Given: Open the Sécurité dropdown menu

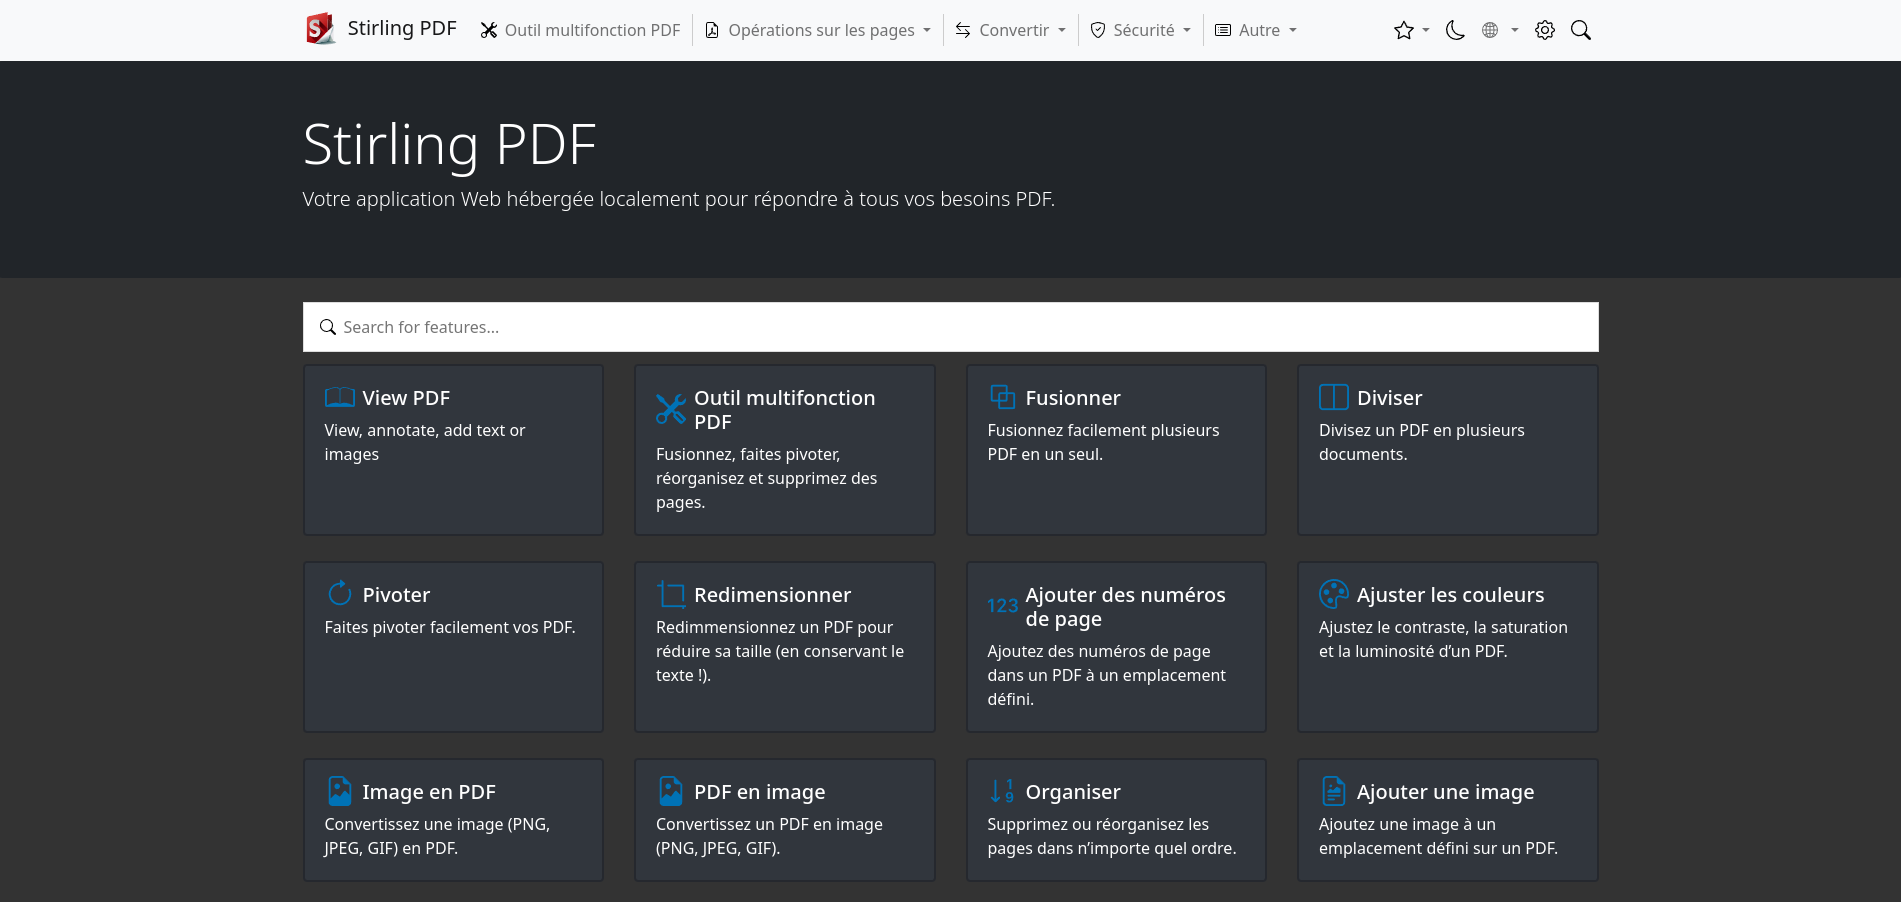Looking at the screenshot, I should 1139,30.
